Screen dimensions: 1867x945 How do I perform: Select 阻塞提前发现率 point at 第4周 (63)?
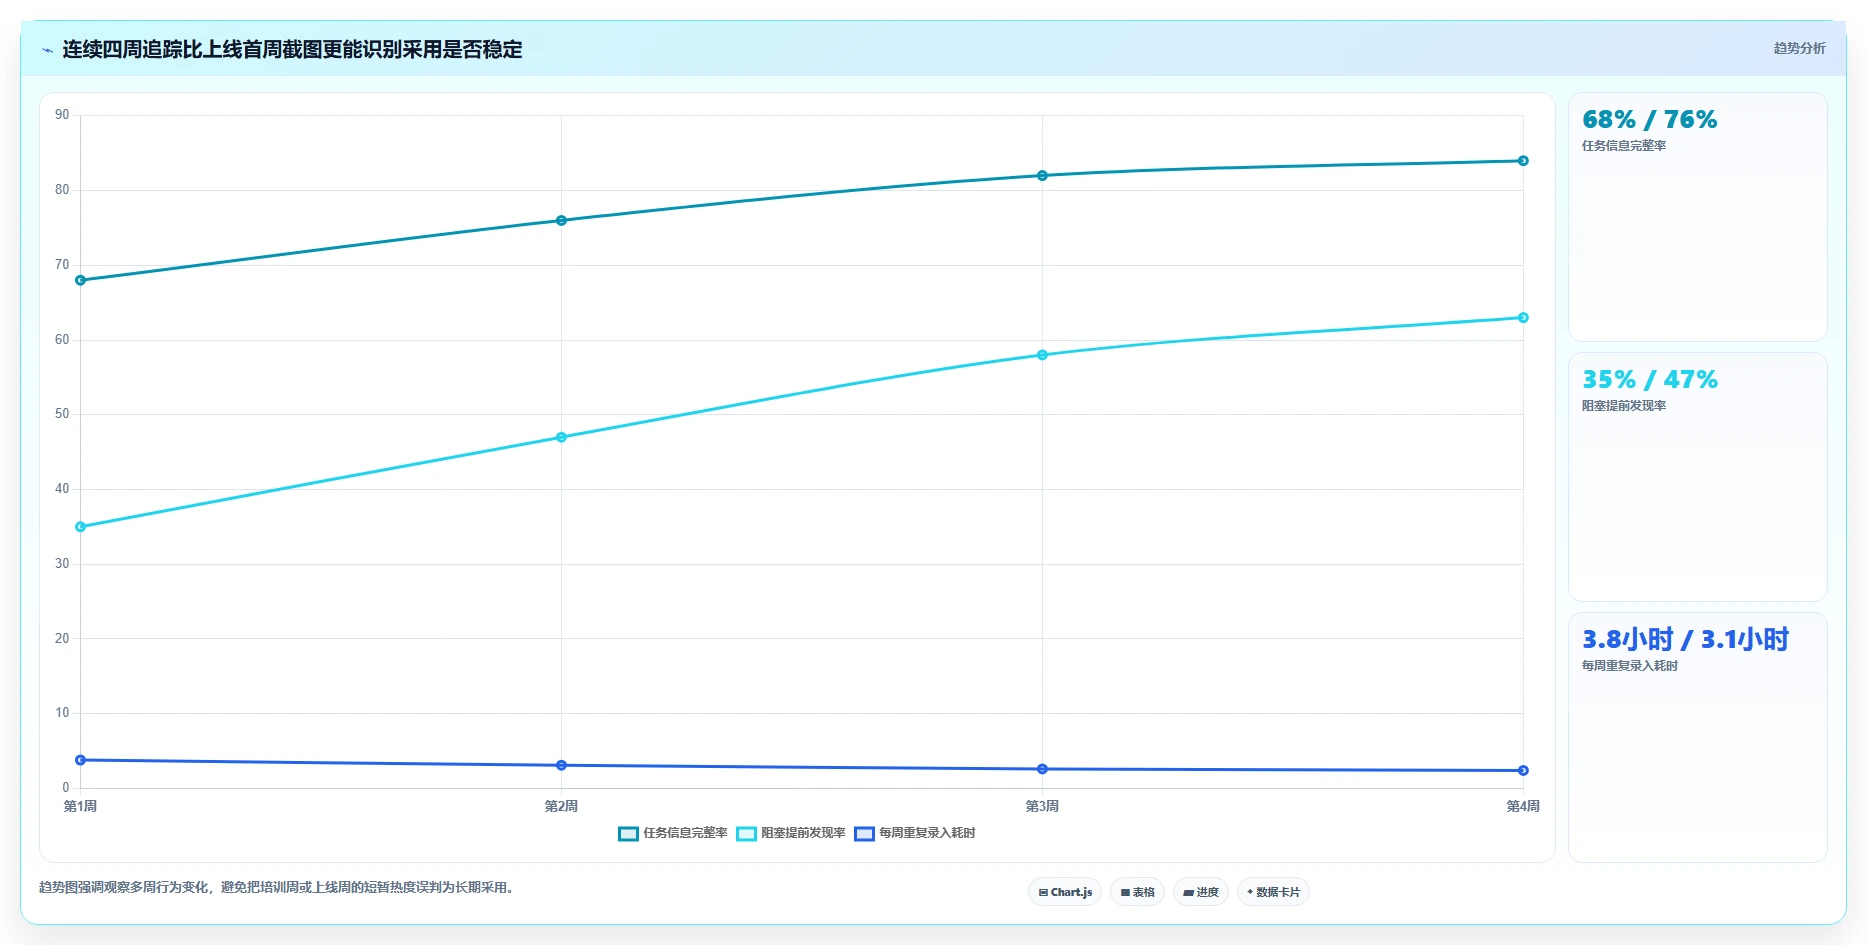1523,318
